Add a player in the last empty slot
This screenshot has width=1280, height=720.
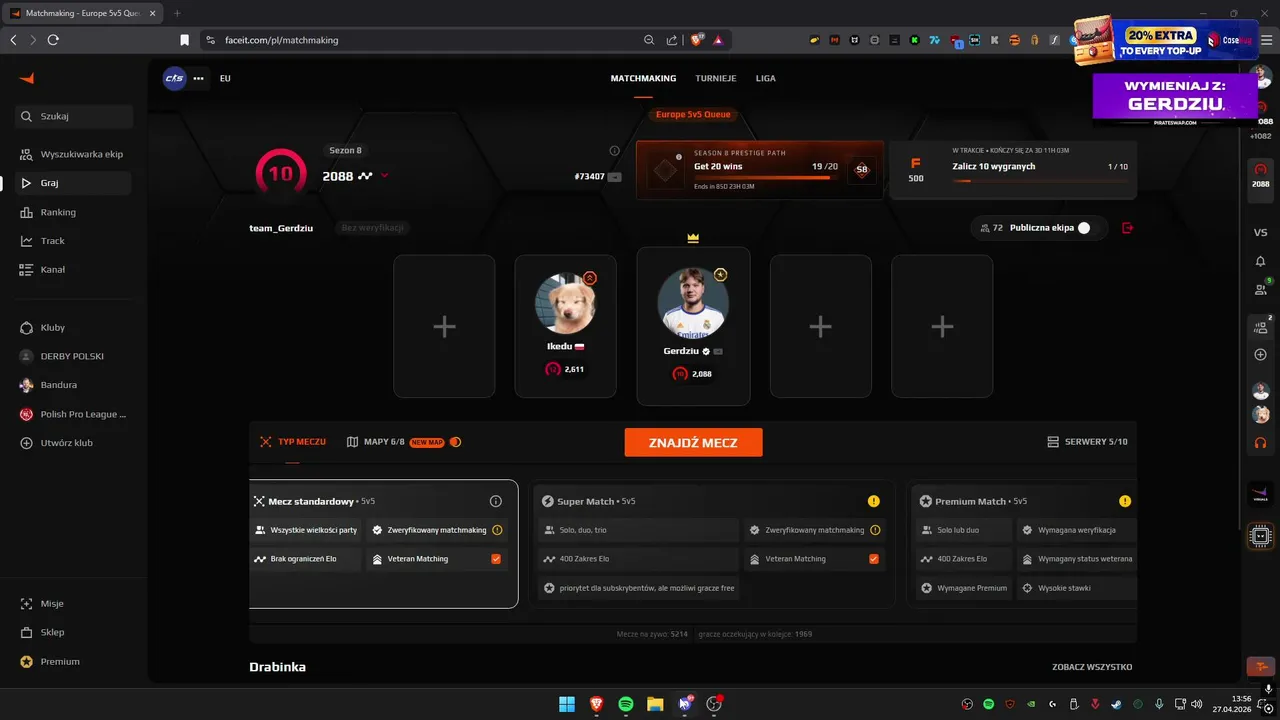[x=942, y=326]
